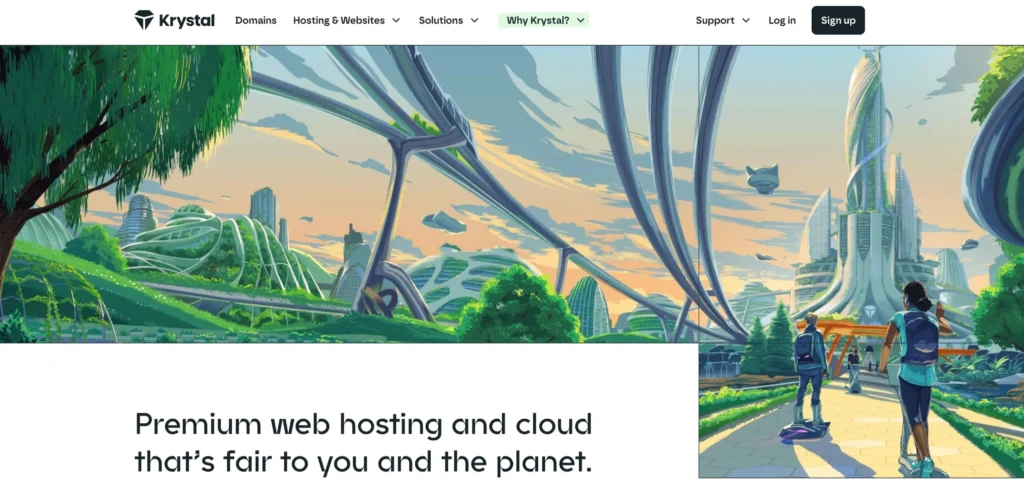Click the cat-shaped airship in the illustration
Viewport: 1024px width, 484px height.
[762, 178]
